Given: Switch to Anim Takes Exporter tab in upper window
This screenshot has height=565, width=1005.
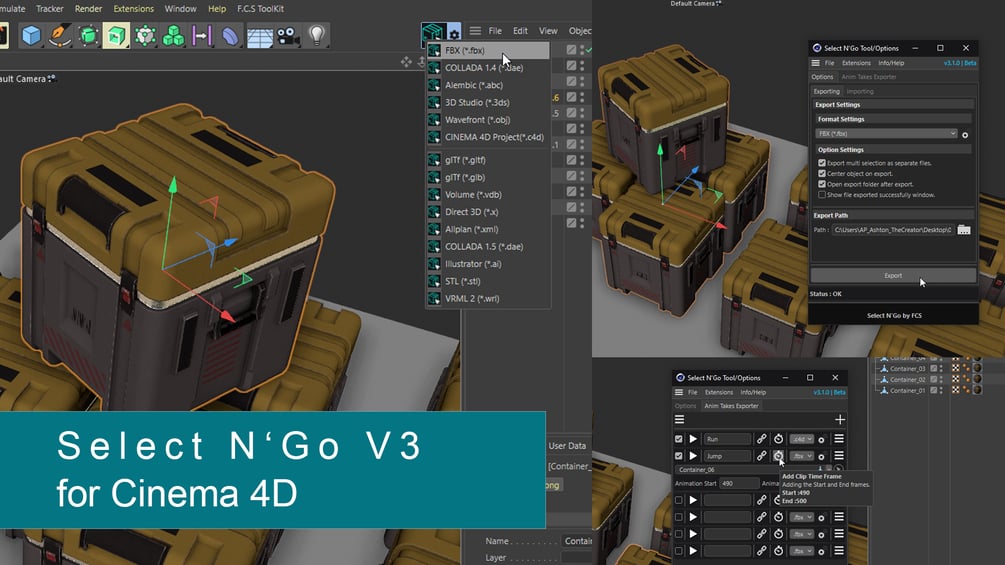Looking at the screenshot, I should (868, 77).
